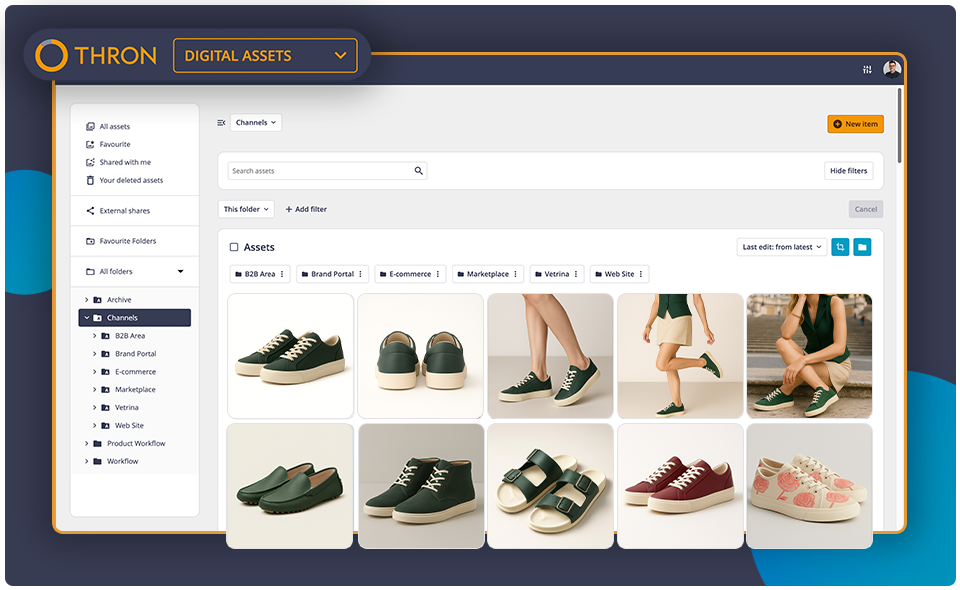960x590 pixels.
Task: Open the This folder dropdown
Action: 245,209
